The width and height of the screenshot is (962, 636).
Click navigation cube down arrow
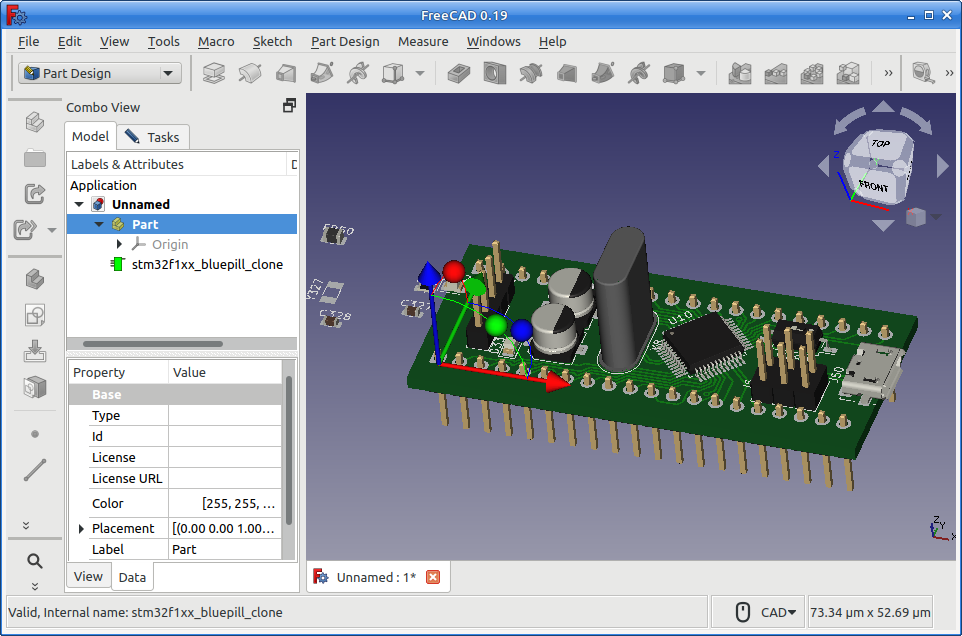[883, 225]
